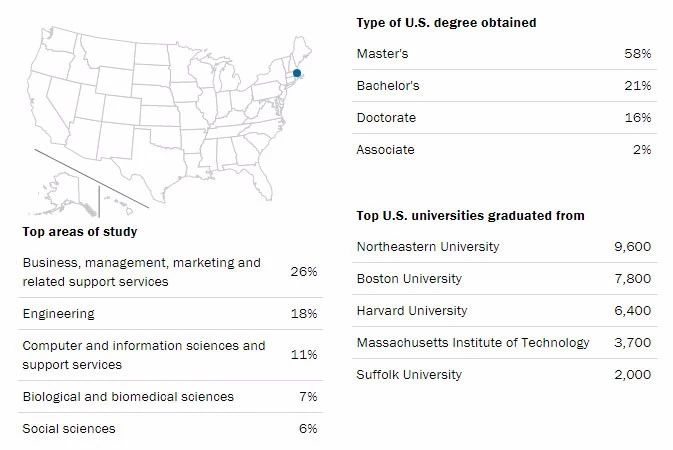
Task: Click 'Top U.S. universities graduated from' heading
Action: pyautogui.click(x=470, y=215)
